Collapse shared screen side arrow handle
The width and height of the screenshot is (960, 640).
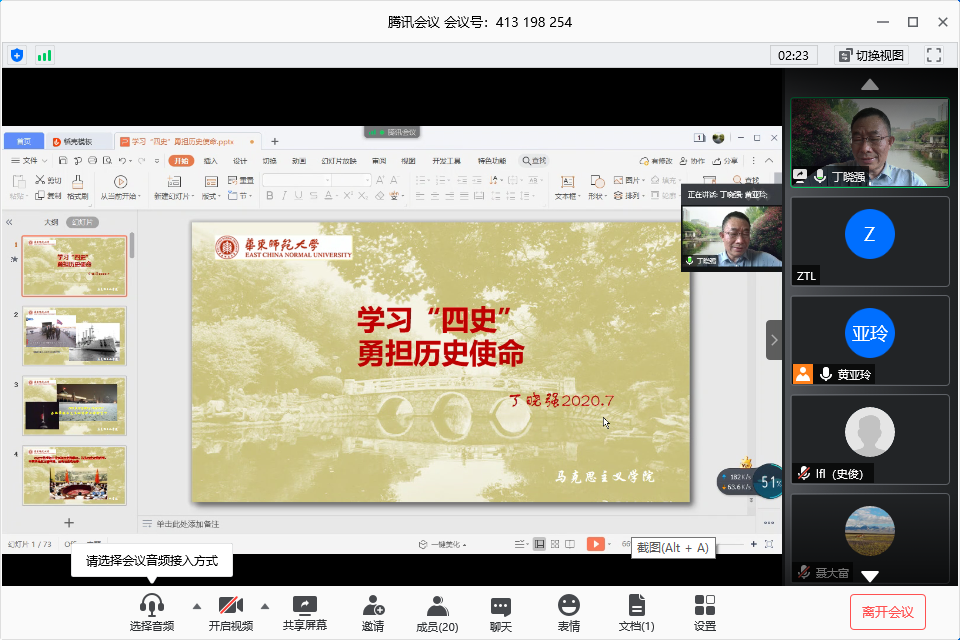coord(774,340)
